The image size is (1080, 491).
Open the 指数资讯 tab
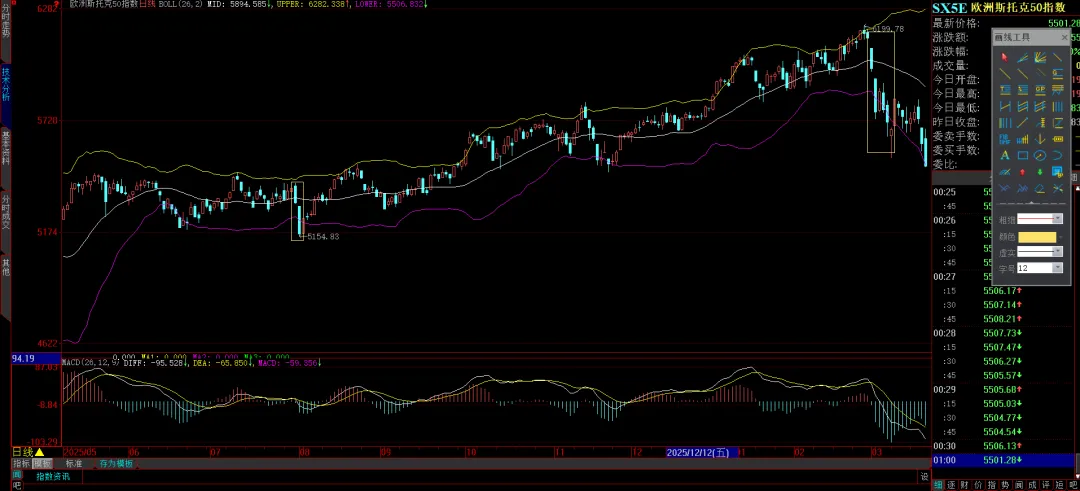click(x=53, y=476)
